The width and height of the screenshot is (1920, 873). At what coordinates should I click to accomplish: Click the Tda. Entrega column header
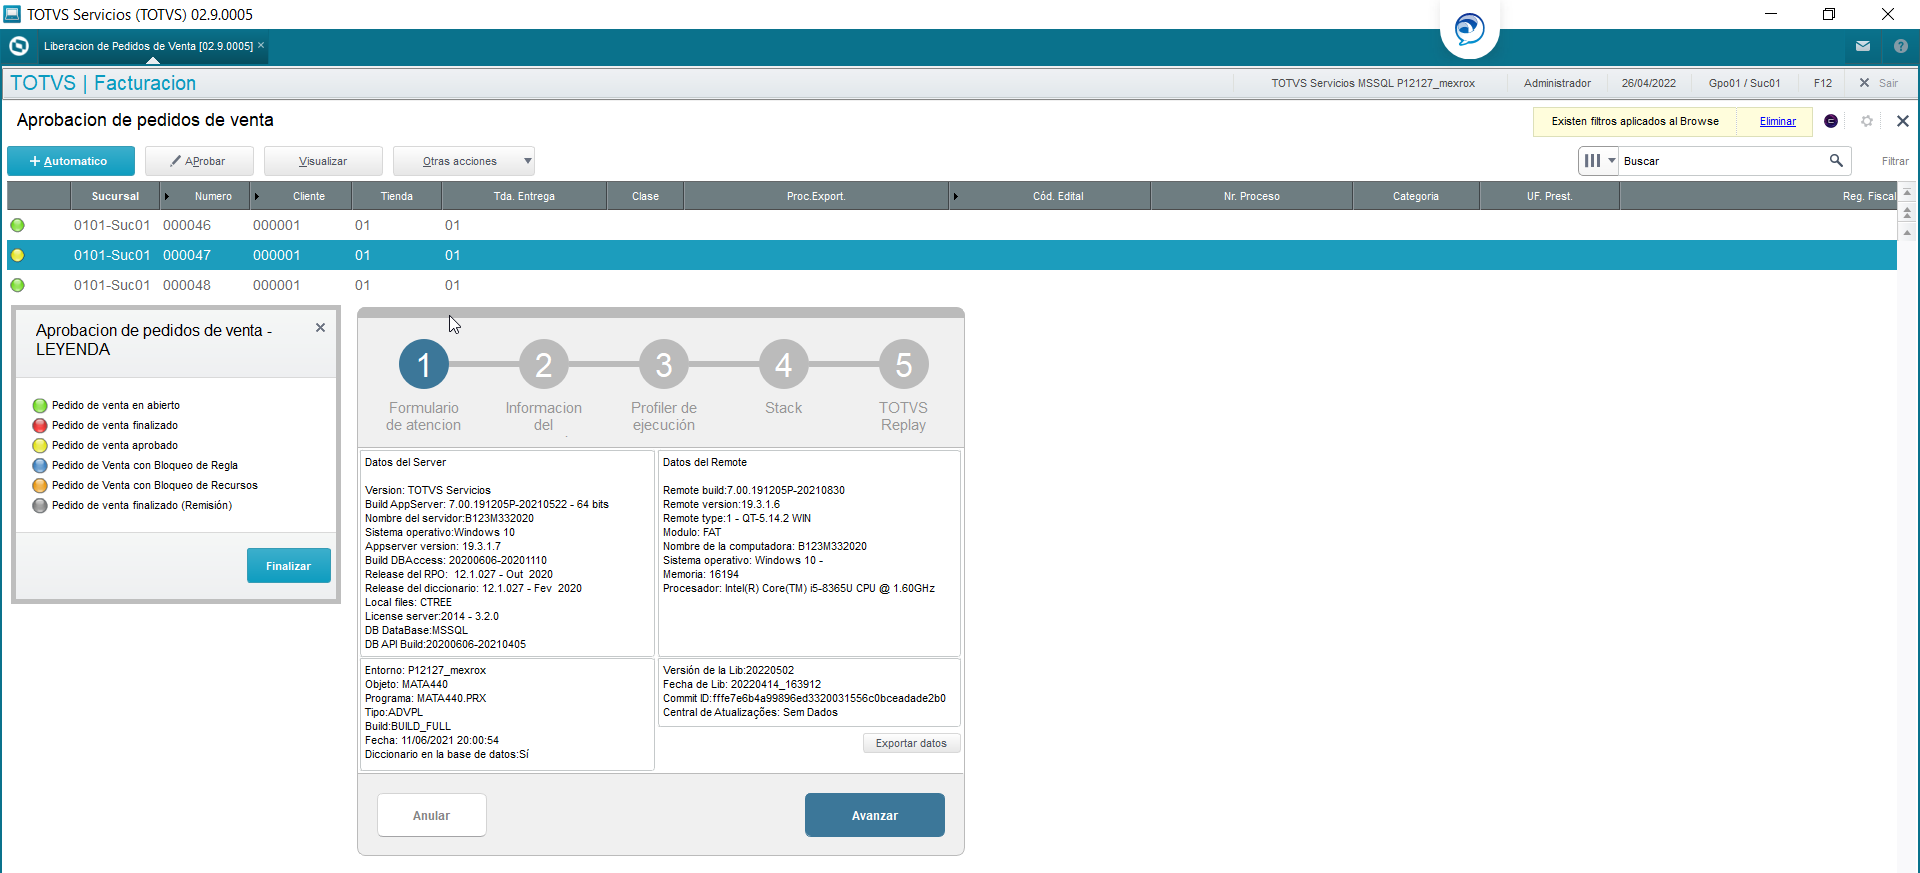point(524,196)
